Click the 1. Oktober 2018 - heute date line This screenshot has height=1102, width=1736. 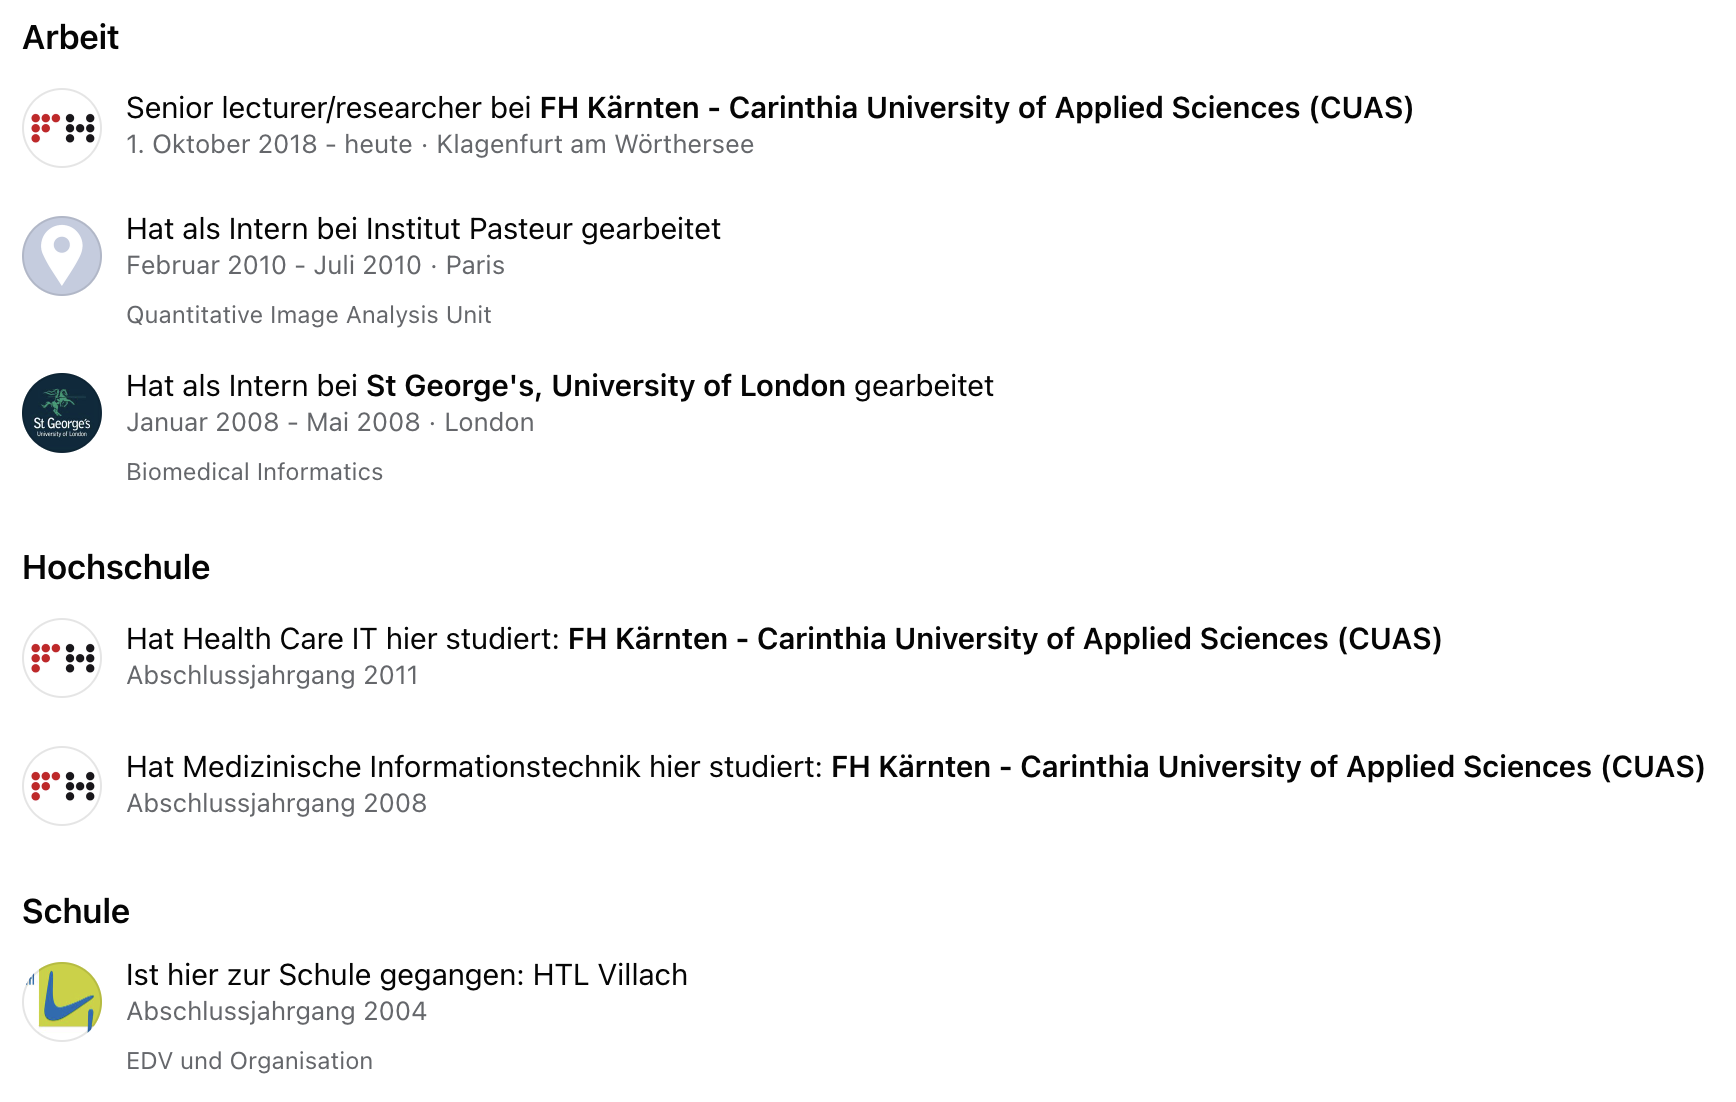[x=440, y=144]
